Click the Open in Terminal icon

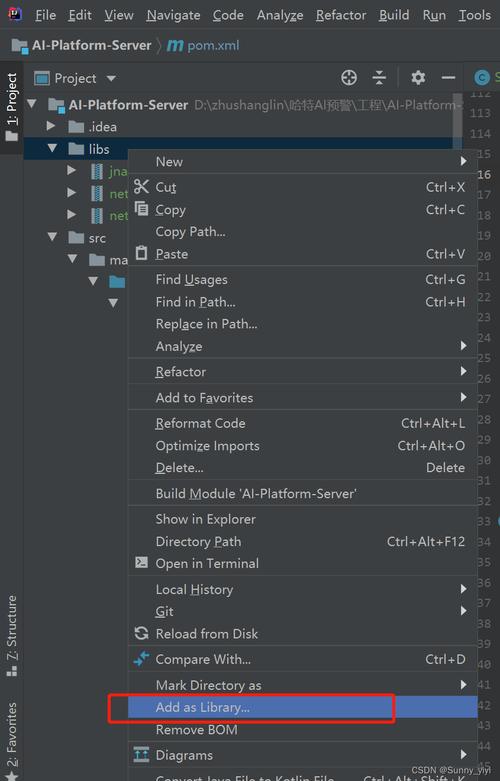(141, 562)
